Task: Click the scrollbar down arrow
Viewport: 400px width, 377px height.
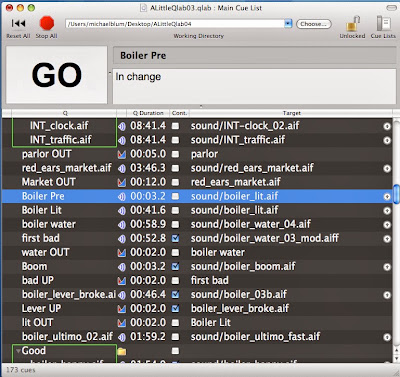Action: tap(396, 359)
